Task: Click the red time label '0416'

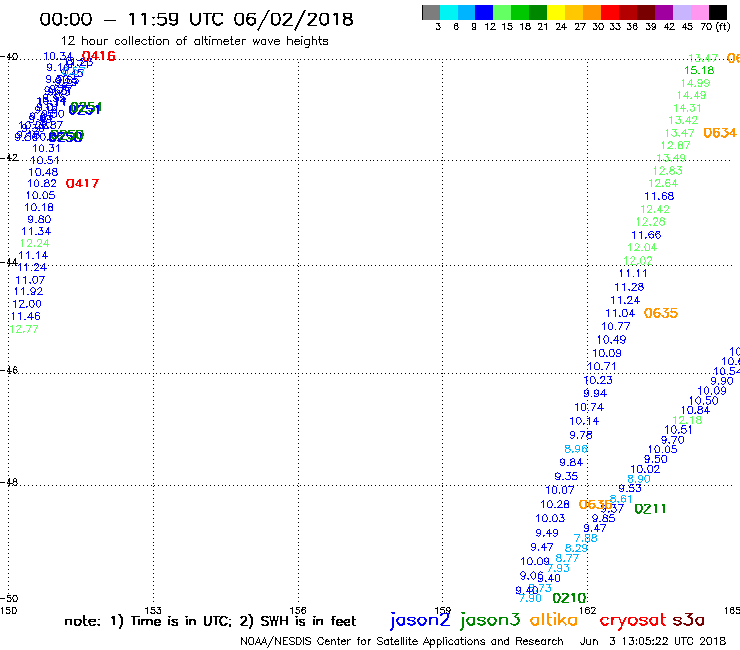Action: click(99, 56)
